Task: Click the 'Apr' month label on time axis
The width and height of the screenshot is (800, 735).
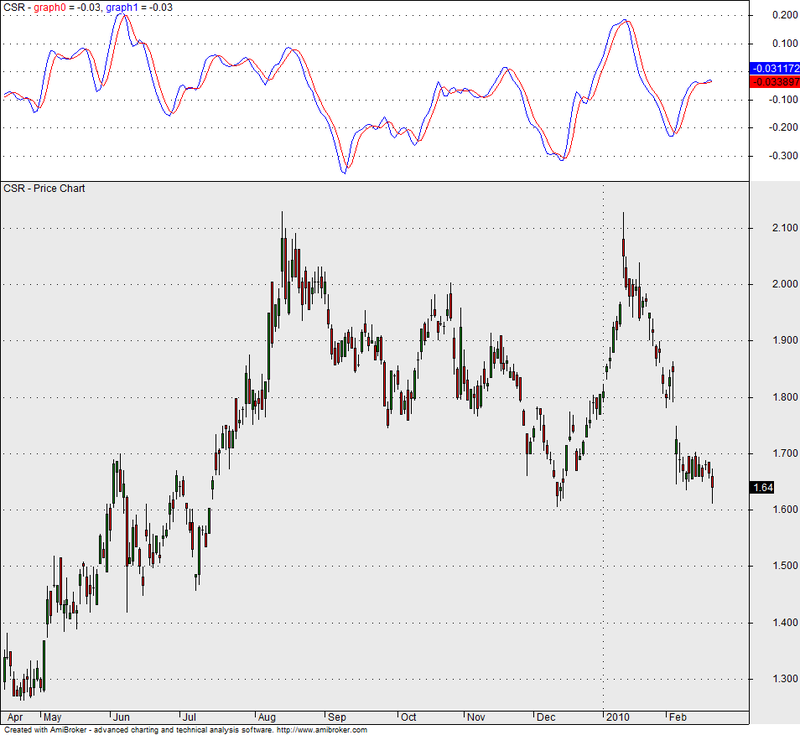Action: [x=15, y=717]
